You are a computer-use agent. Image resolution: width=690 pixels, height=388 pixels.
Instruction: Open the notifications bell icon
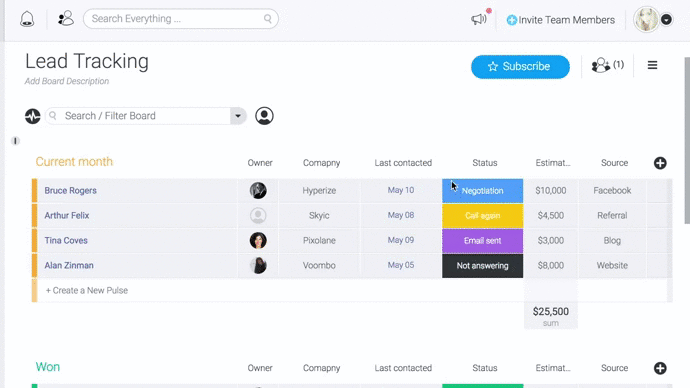tap(27, 19)
